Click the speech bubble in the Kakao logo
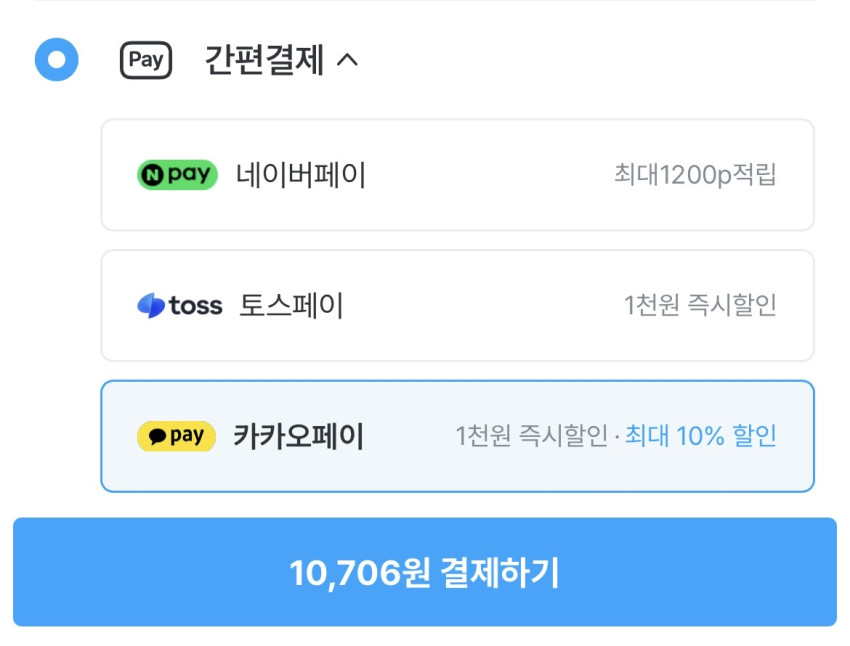 [156, 437]
